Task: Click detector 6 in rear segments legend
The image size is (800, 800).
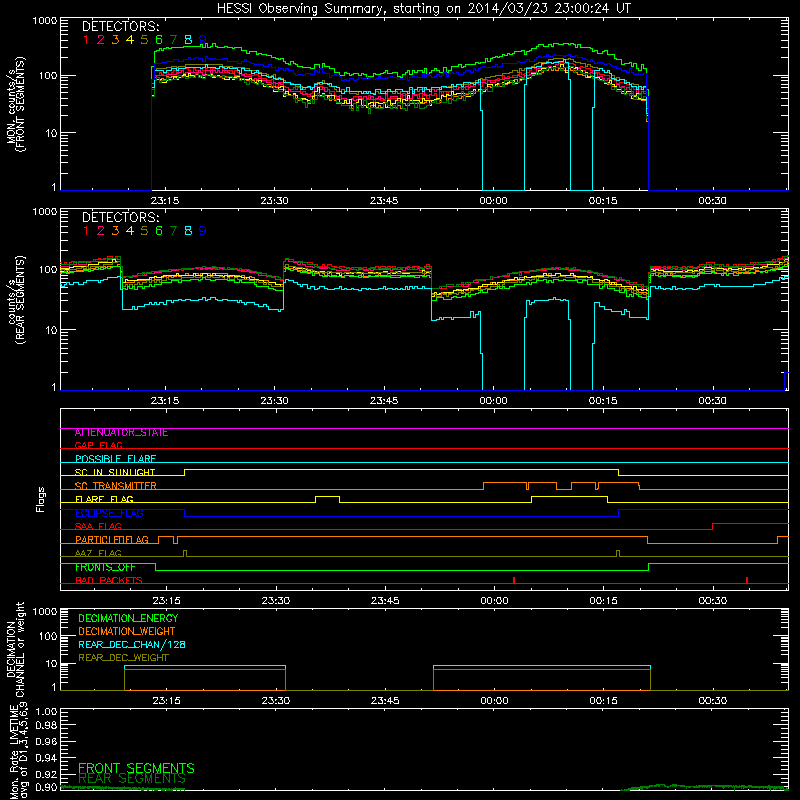Action: coord(159,231)
